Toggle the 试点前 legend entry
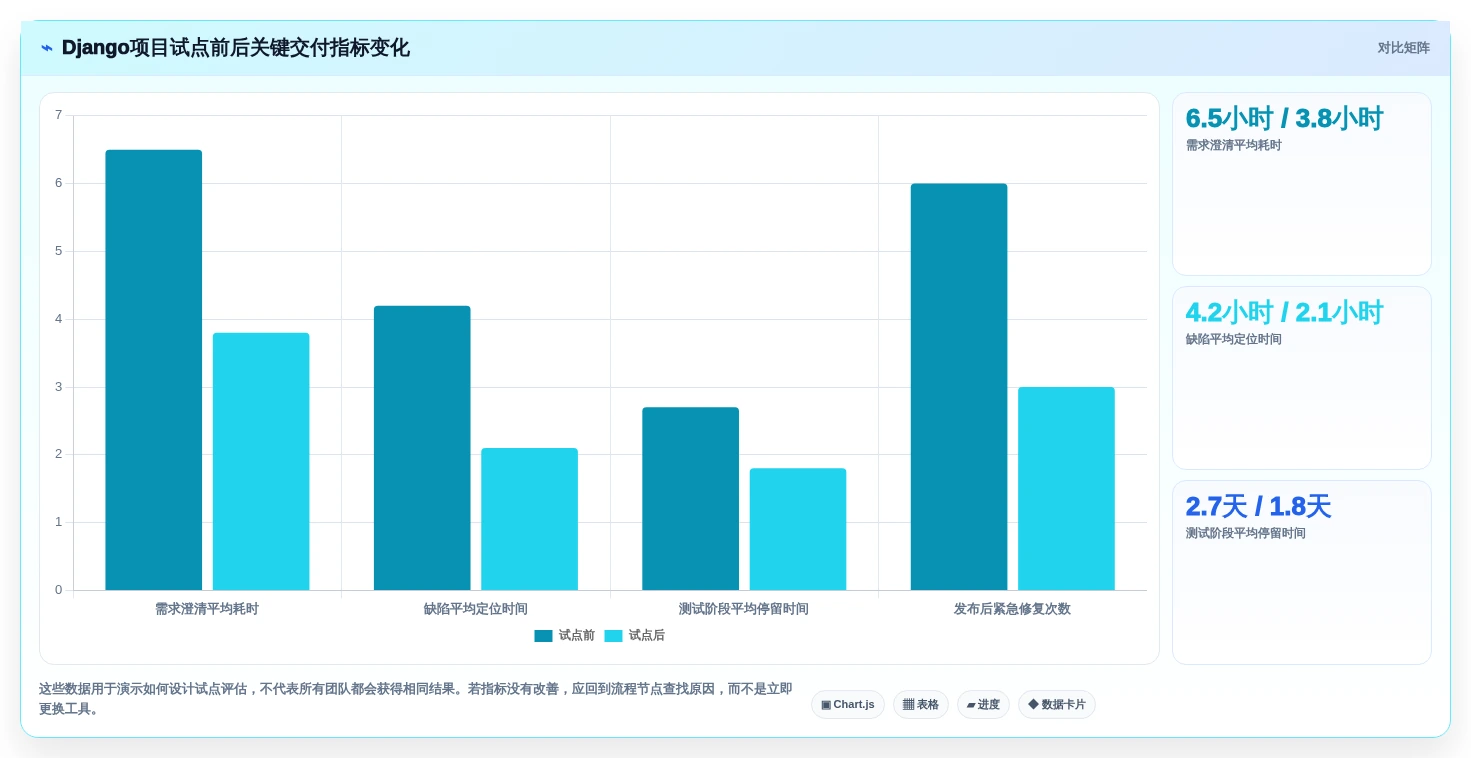1471x758 pixels. 565,636
